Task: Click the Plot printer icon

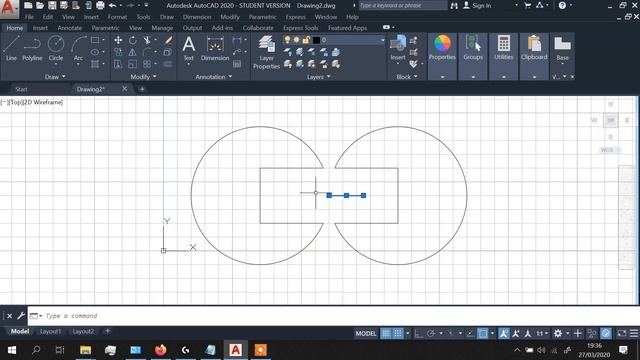Action: click(100, 5)
